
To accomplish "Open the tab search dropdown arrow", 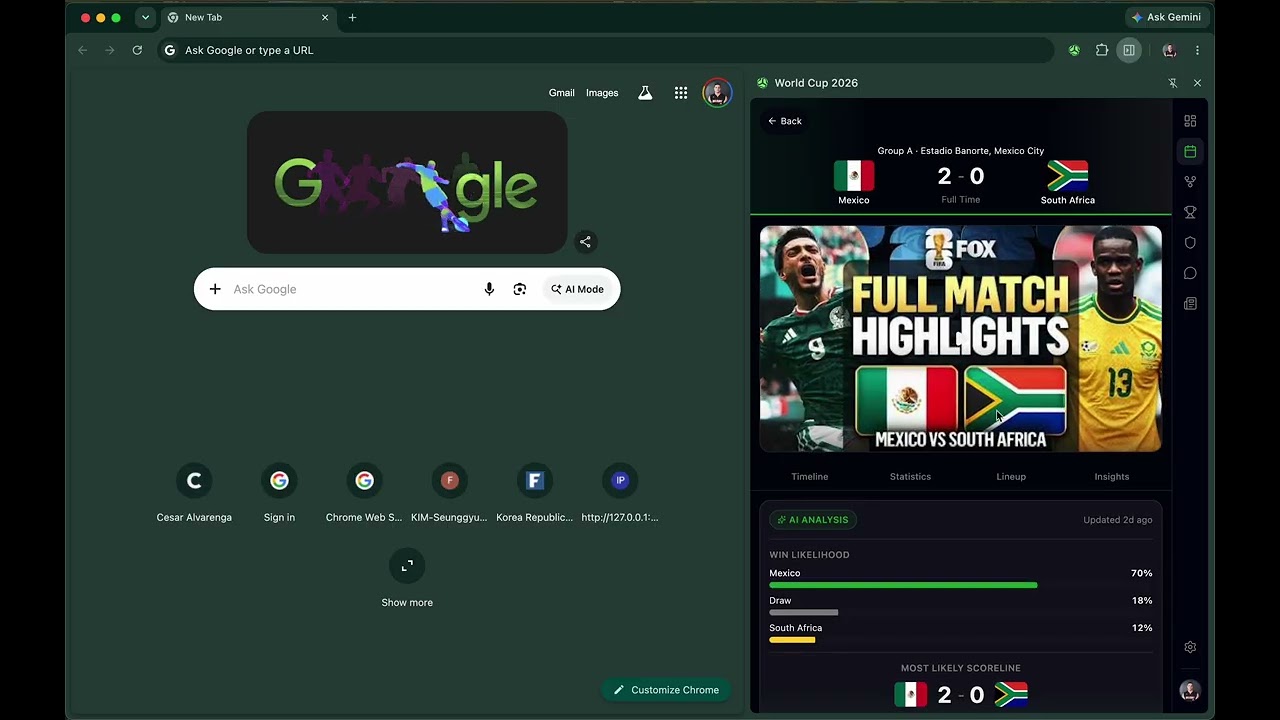I will click(x=145, y=17).
